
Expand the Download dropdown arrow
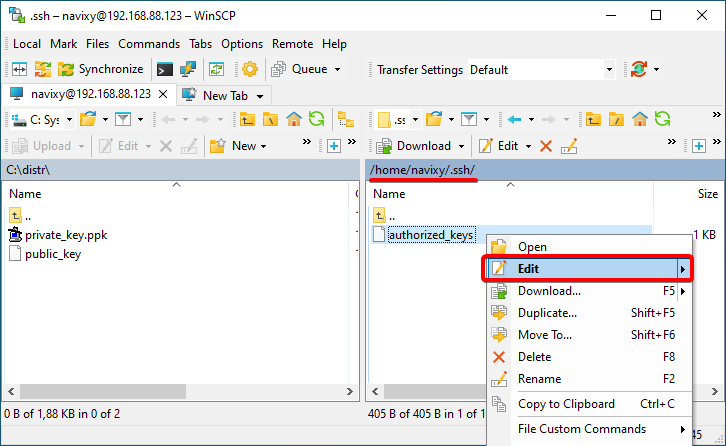(461, 146)
